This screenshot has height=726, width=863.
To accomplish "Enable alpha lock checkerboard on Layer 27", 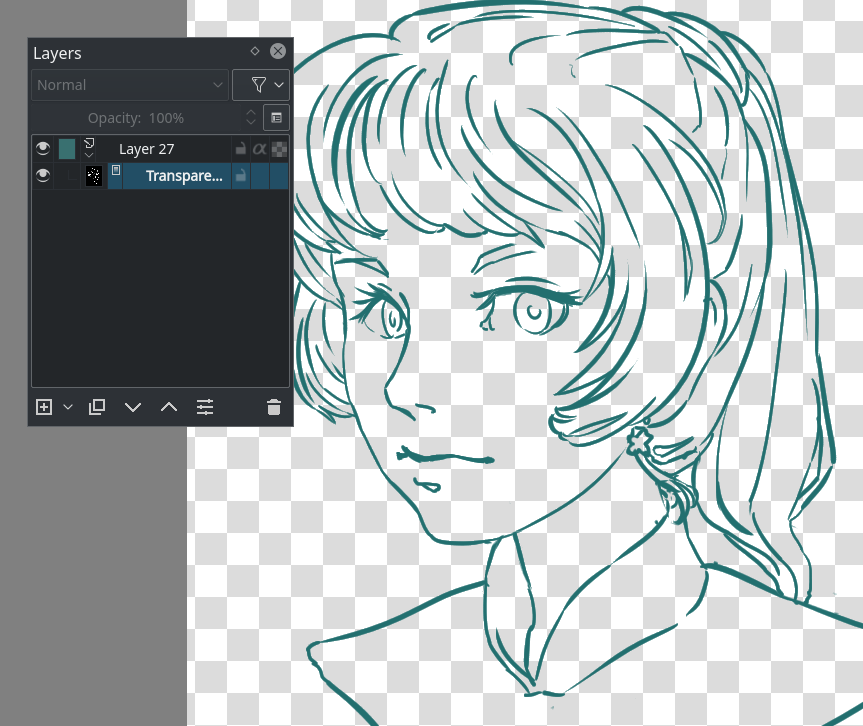I will 277,148.
